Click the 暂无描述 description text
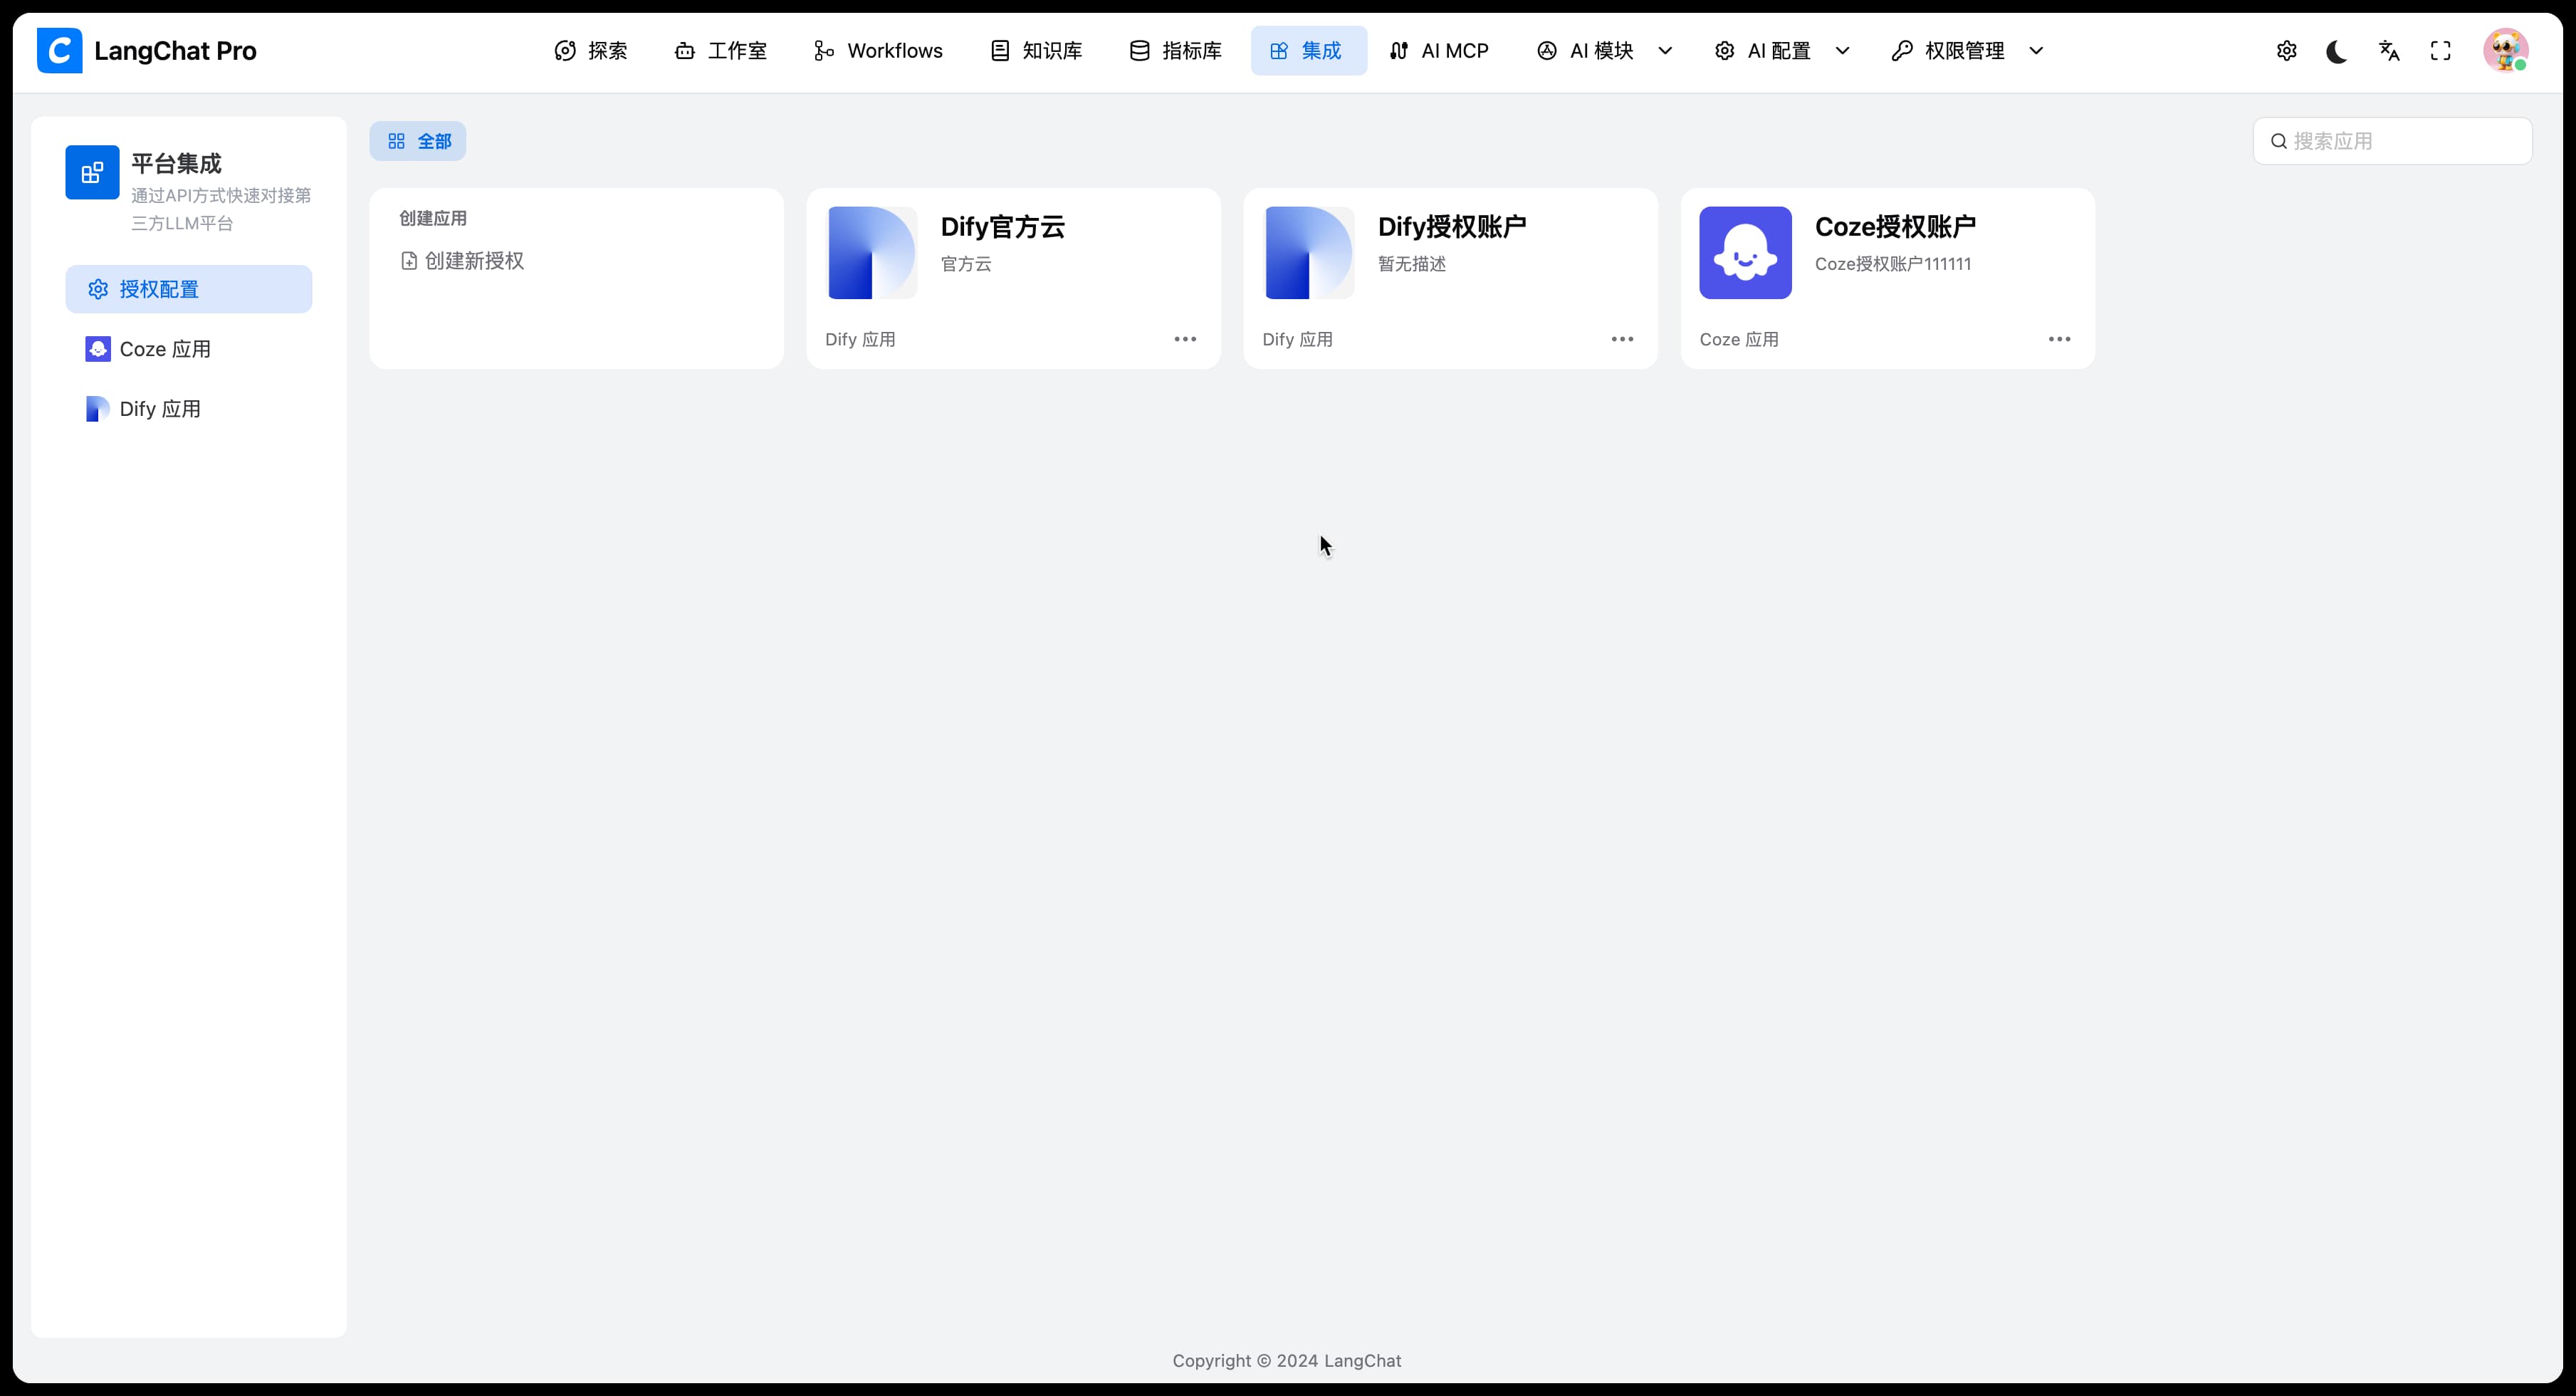Viewport: 2576px width, 1396px height. click(x=1412, y=264)
